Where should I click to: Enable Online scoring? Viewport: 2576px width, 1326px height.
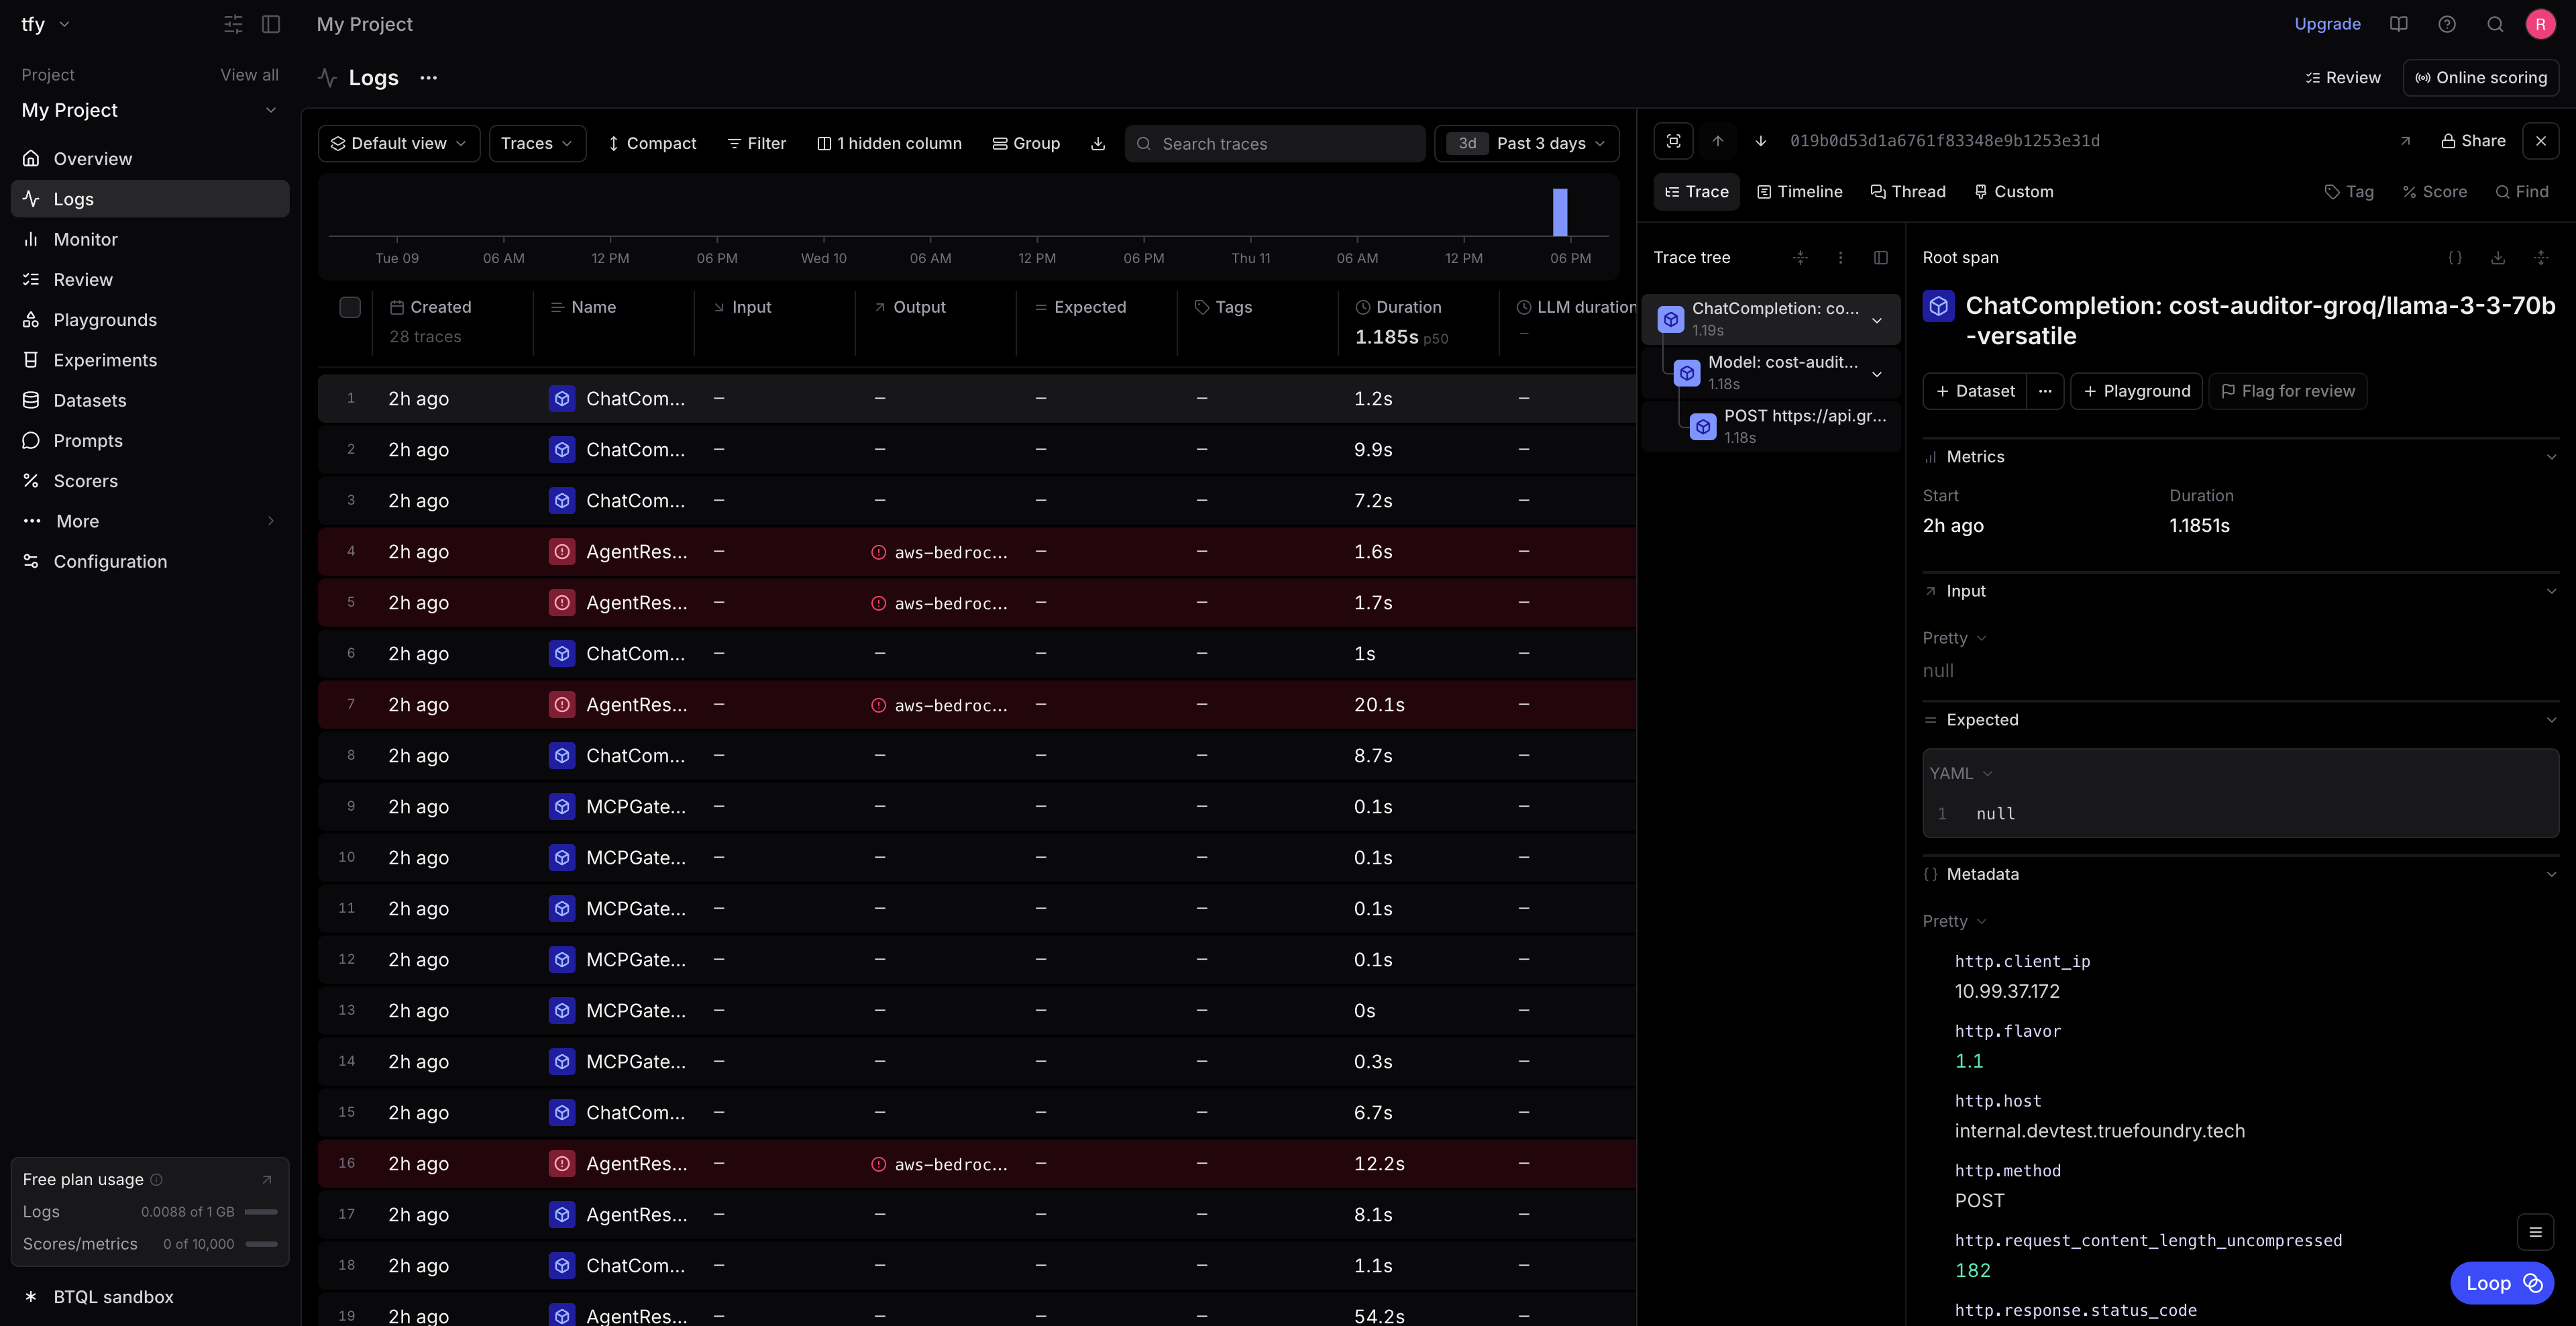click(2481, 77)
